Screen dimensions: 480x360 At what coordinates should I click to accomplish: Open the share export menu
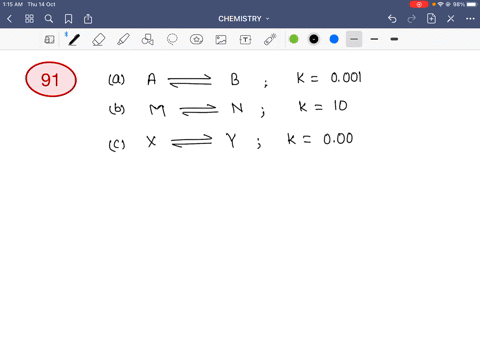coord(88,19)
